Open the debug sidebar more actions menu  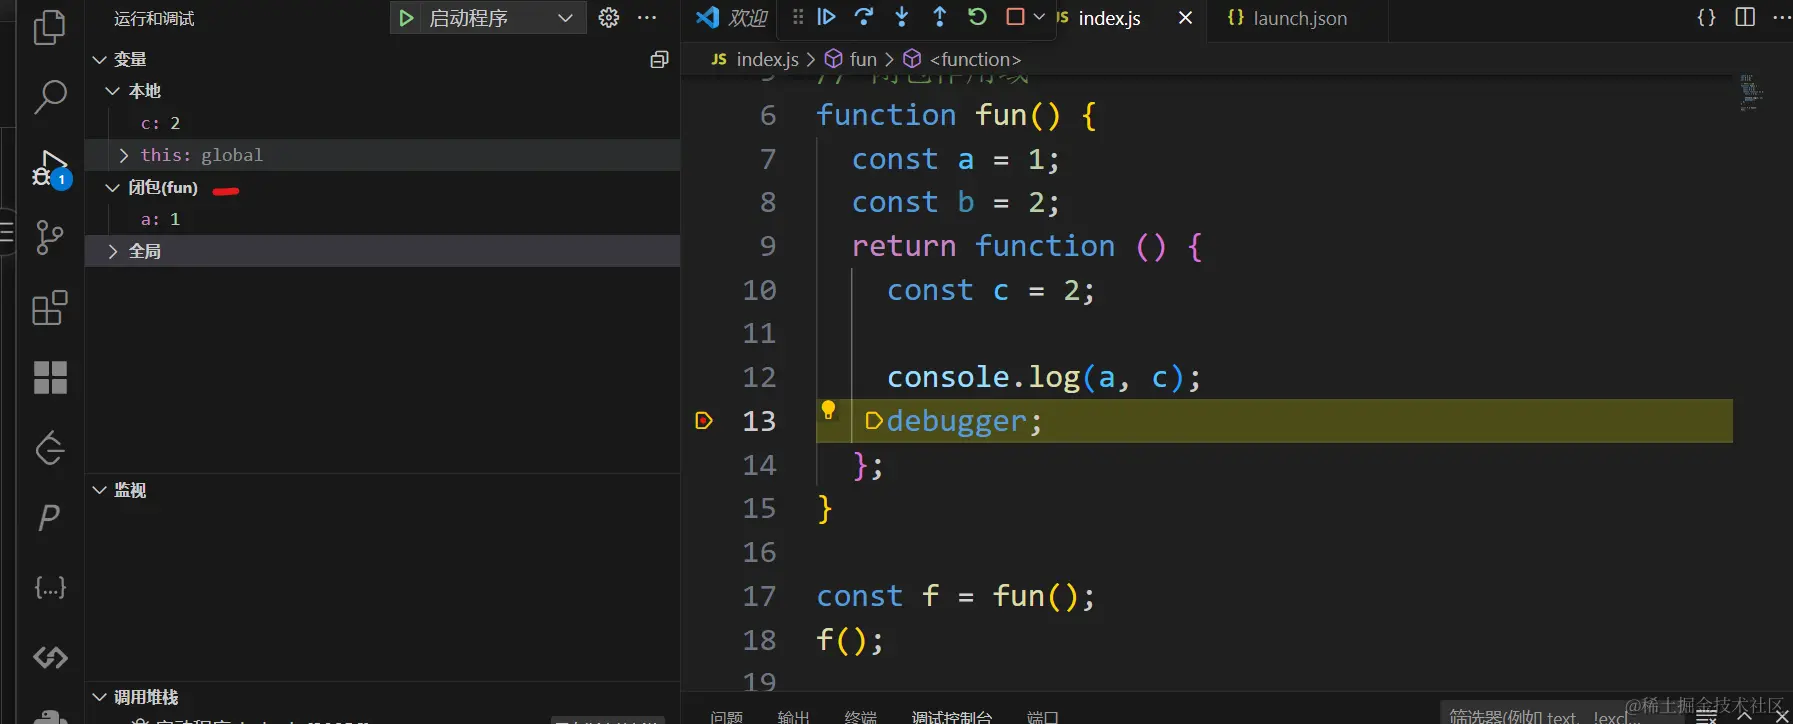647,18
